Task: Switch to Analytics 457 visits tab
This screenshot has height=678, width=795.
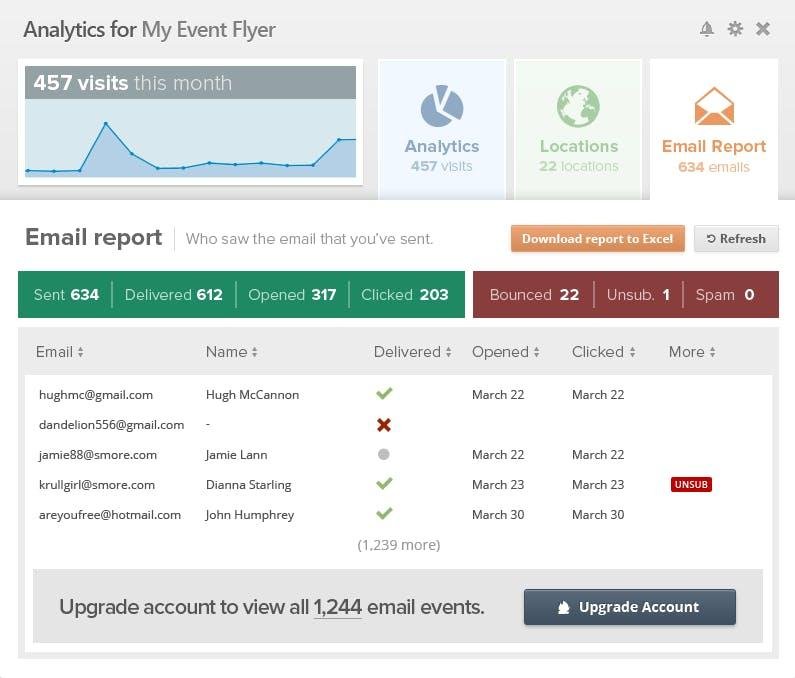Action: click(x=442, y=129)
